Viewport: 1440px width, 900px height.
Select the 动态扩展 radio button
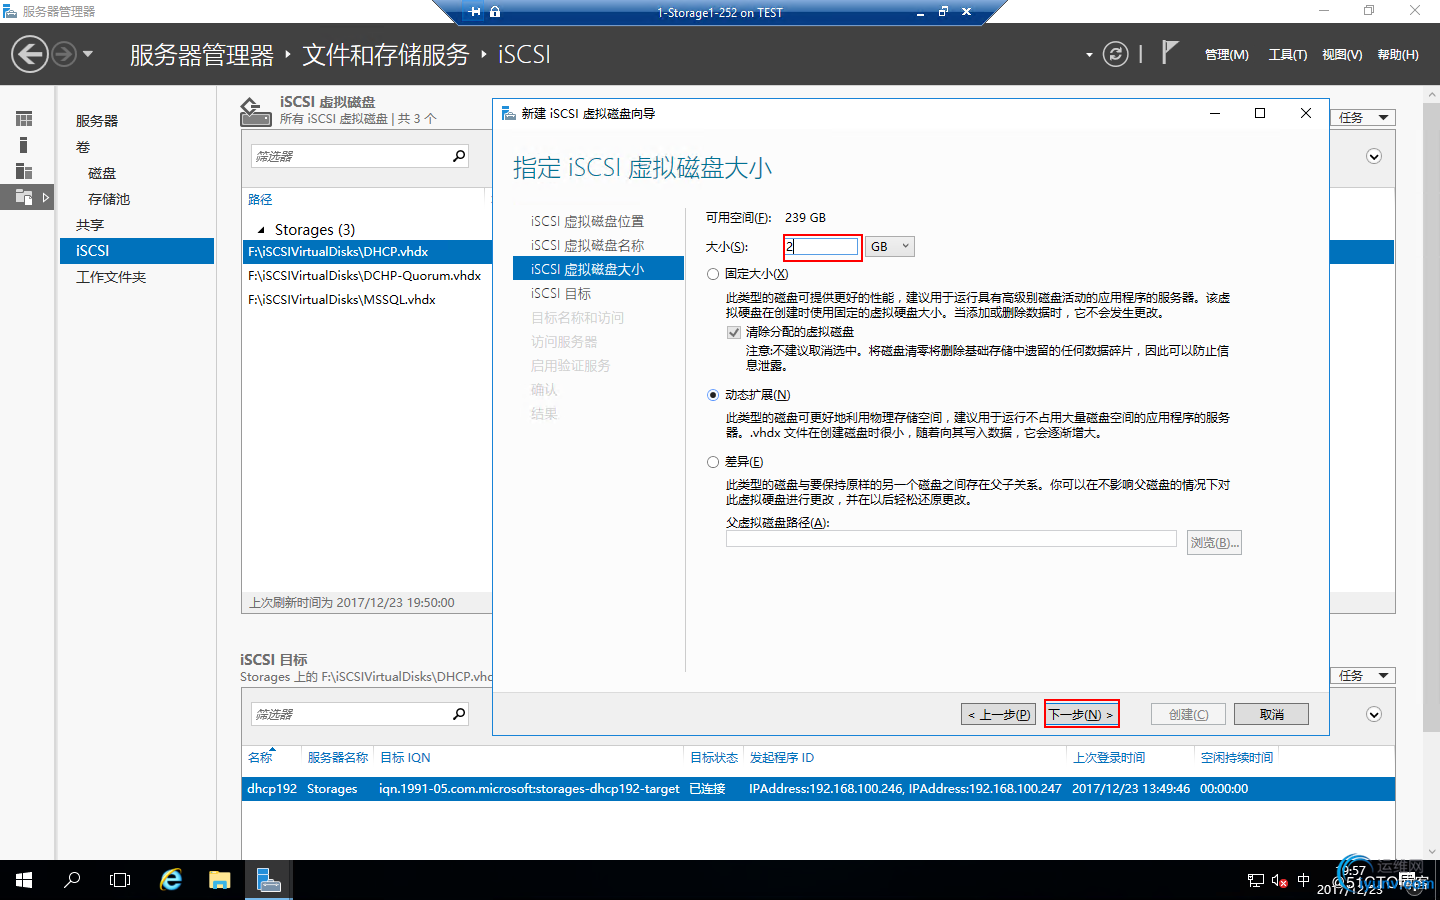coord(713,395)
